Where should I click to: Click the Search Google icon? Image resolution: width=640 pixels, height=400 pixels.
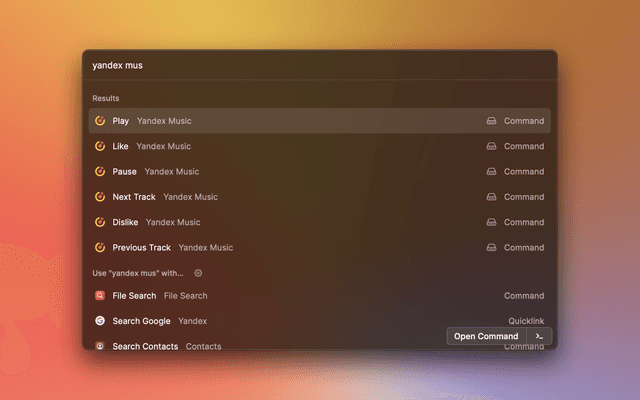point(100,321)
